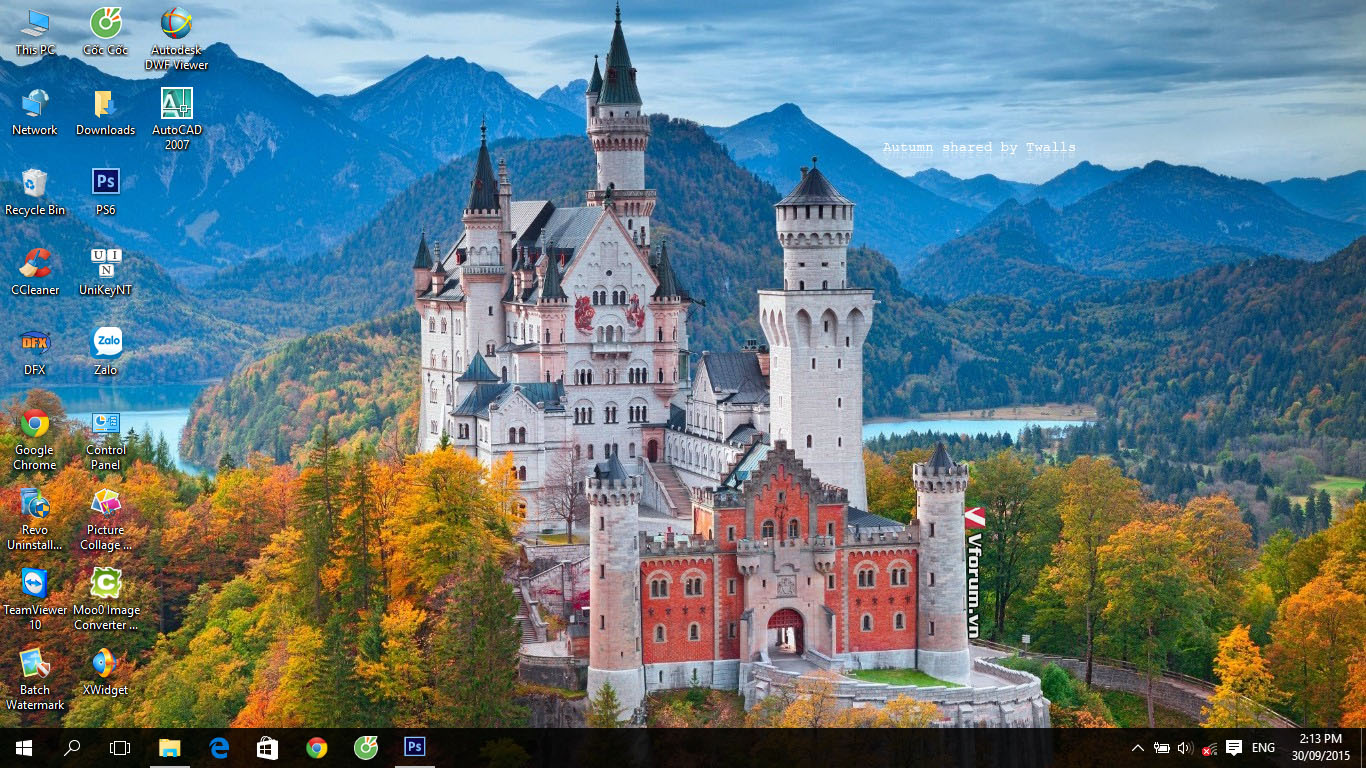Select the TeamViewer 10 desktop shortcut
Screen dimensions: 1366x768
click(x=35, y=599)
